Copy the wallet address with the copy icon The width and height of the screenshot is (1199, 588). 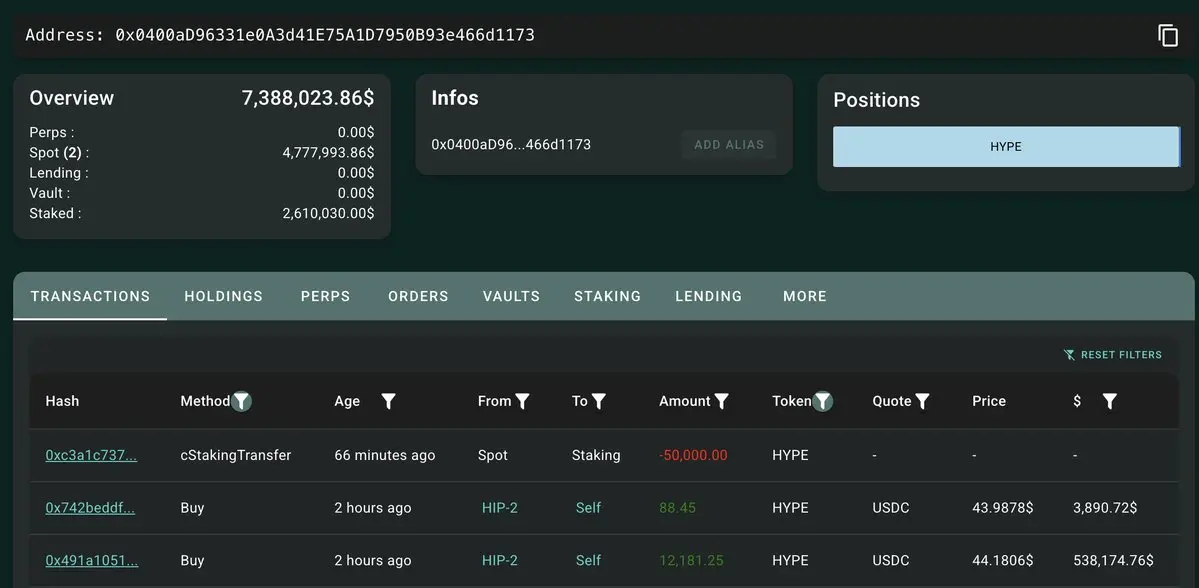pyautogui.click(x=1168, y=35)
